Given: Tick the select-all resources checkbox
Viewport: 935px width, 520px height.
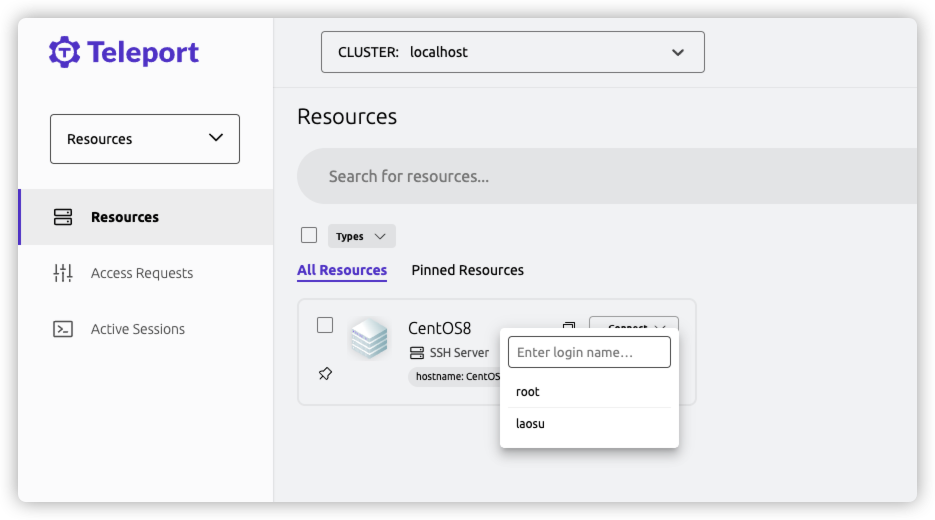Looking at the screenshot, I should [x=309, y=236].
